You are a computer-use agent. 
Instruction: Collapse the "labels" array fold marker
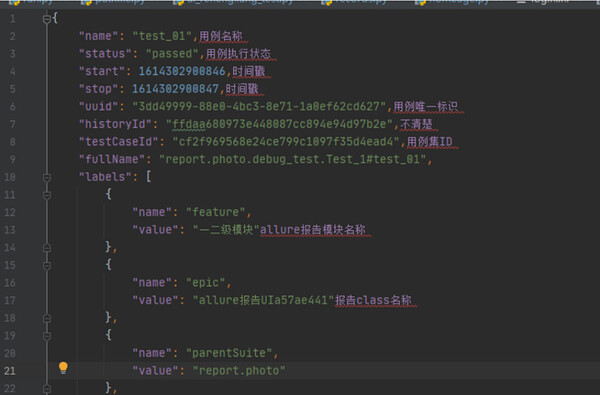tap(47, 178)
